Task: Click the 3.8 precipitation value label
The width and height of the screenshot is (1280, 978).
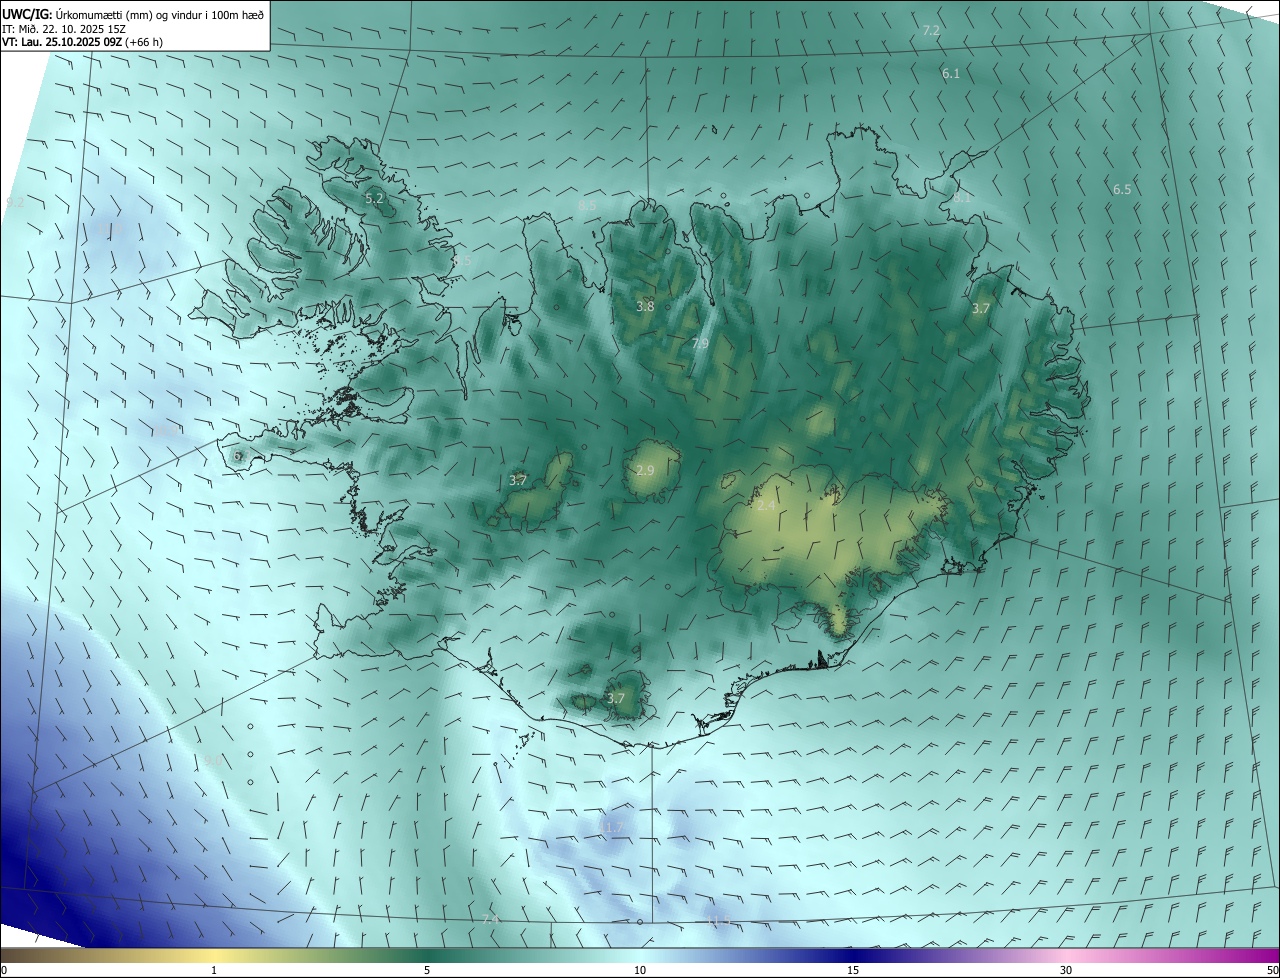Action: 645,306
